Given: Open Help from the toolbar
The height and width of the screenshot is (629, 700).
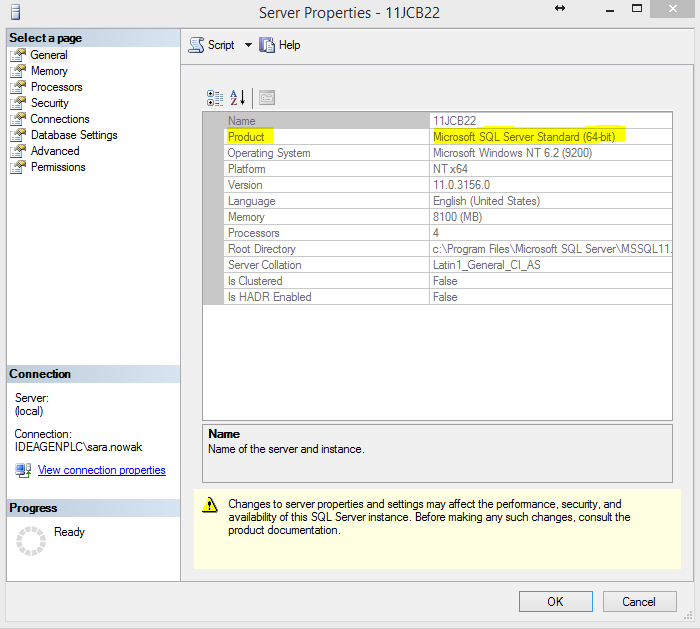Looking at the screenshot, I should click(x=280, y=45).
